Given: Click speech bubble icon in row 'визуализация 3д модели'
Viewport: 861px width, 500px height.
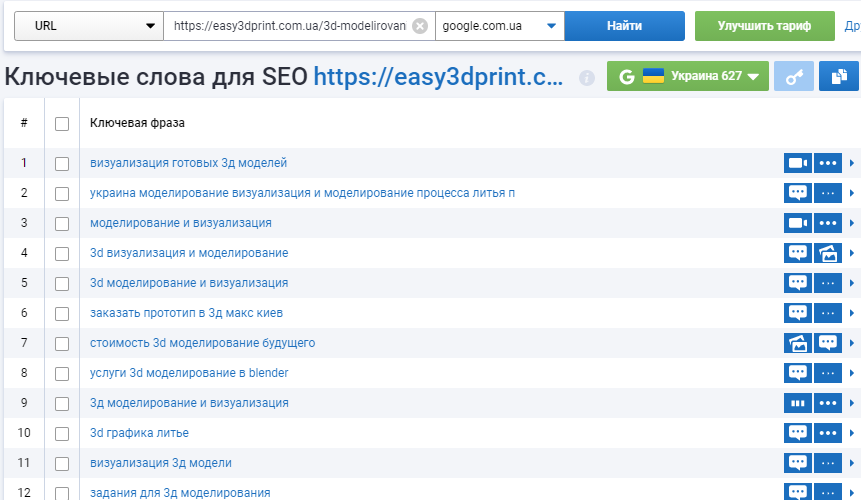Looking at the screenshot, I should tap(798, 463).
